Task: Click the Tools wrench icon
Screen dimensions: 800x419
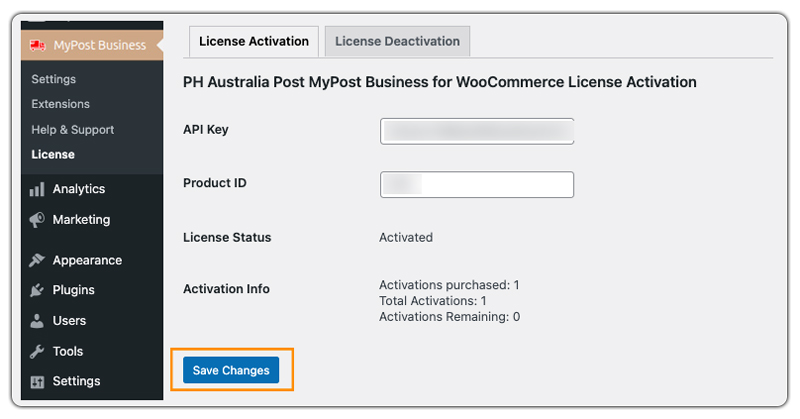Action: click(x=37, y=352)
